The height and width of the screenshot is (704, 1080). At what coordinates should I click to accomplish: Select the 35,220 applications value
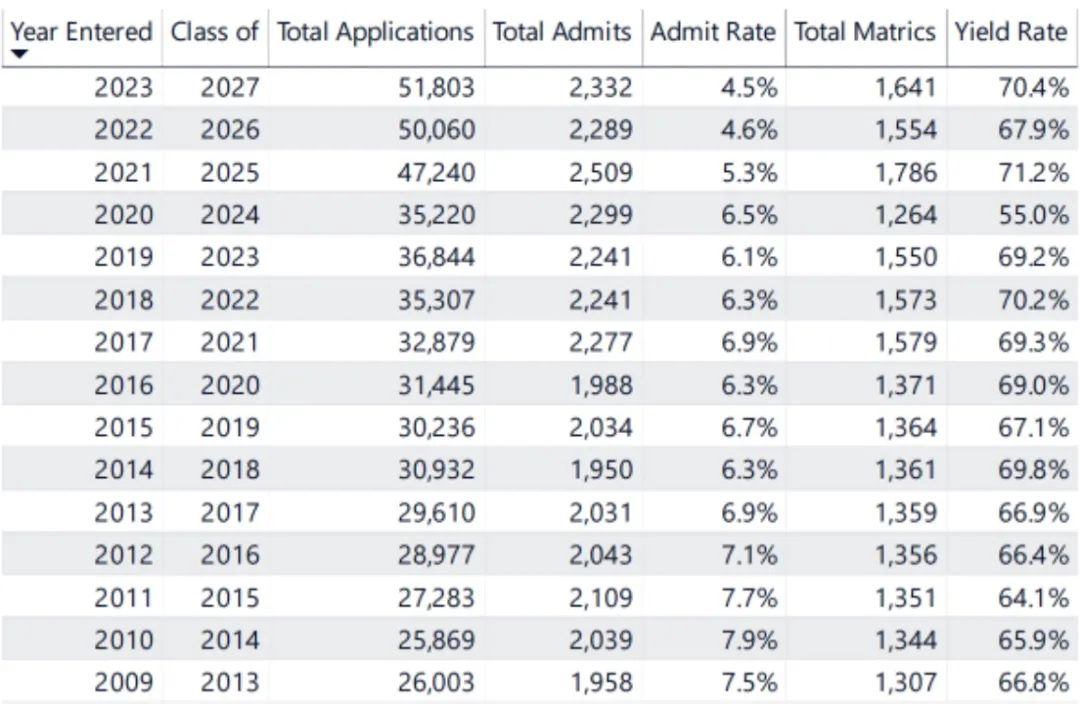[x=436, y=215]
